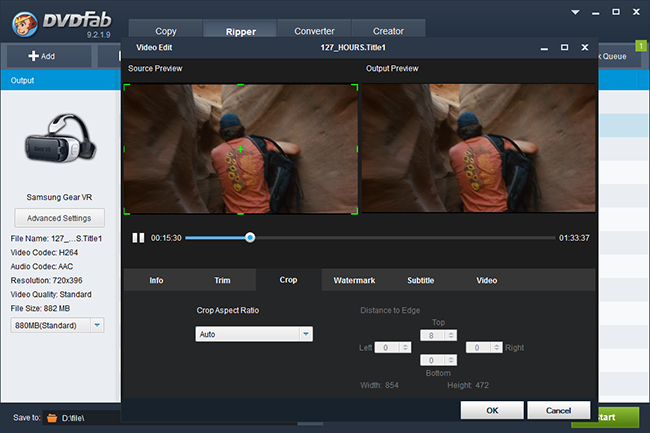Click the playback position slider handle
Image resolution: width=650 pixels, height=433 pixels.
[250, 237]
